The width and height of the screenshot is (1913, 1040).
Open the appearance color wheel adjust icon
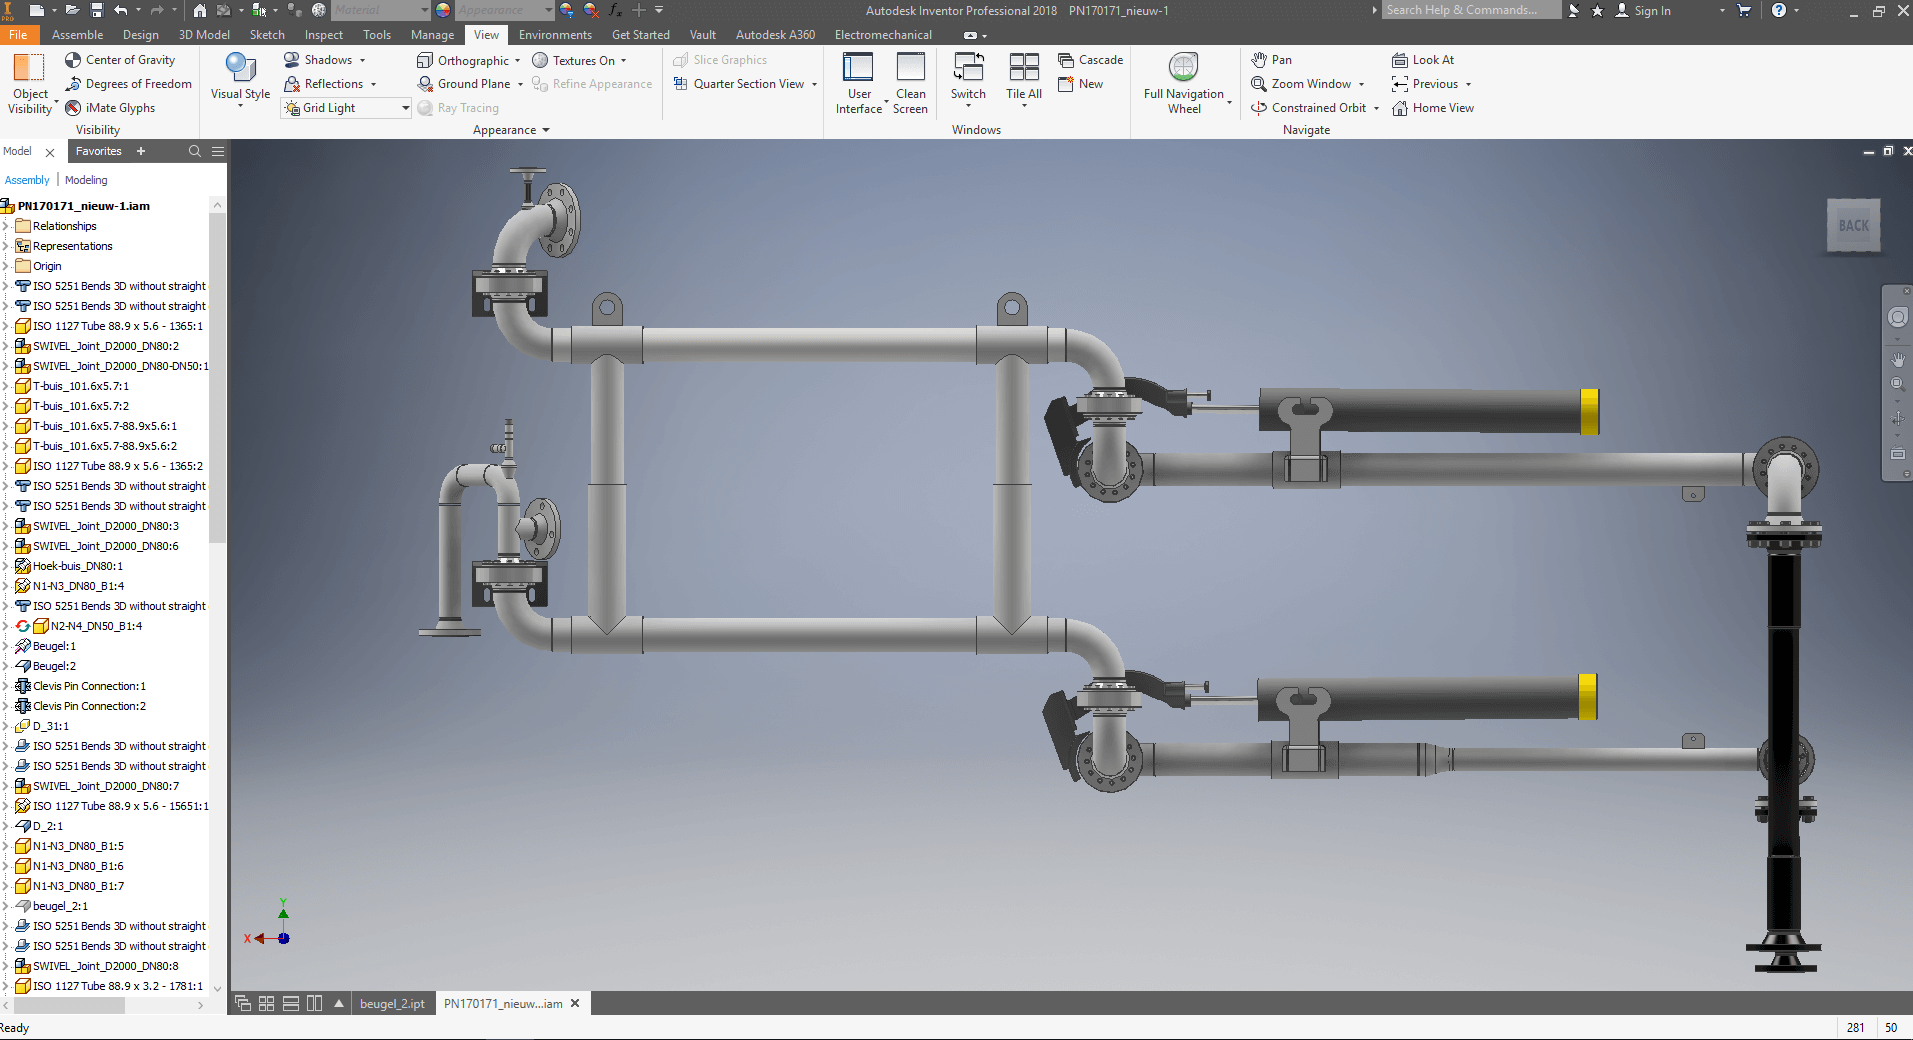[x=566, y=10]
